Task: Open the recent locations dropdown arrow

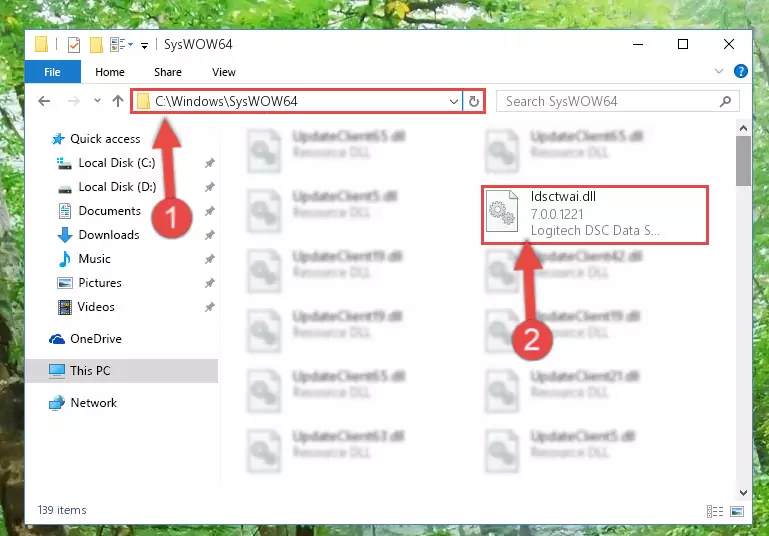Action: coord(97,101)
